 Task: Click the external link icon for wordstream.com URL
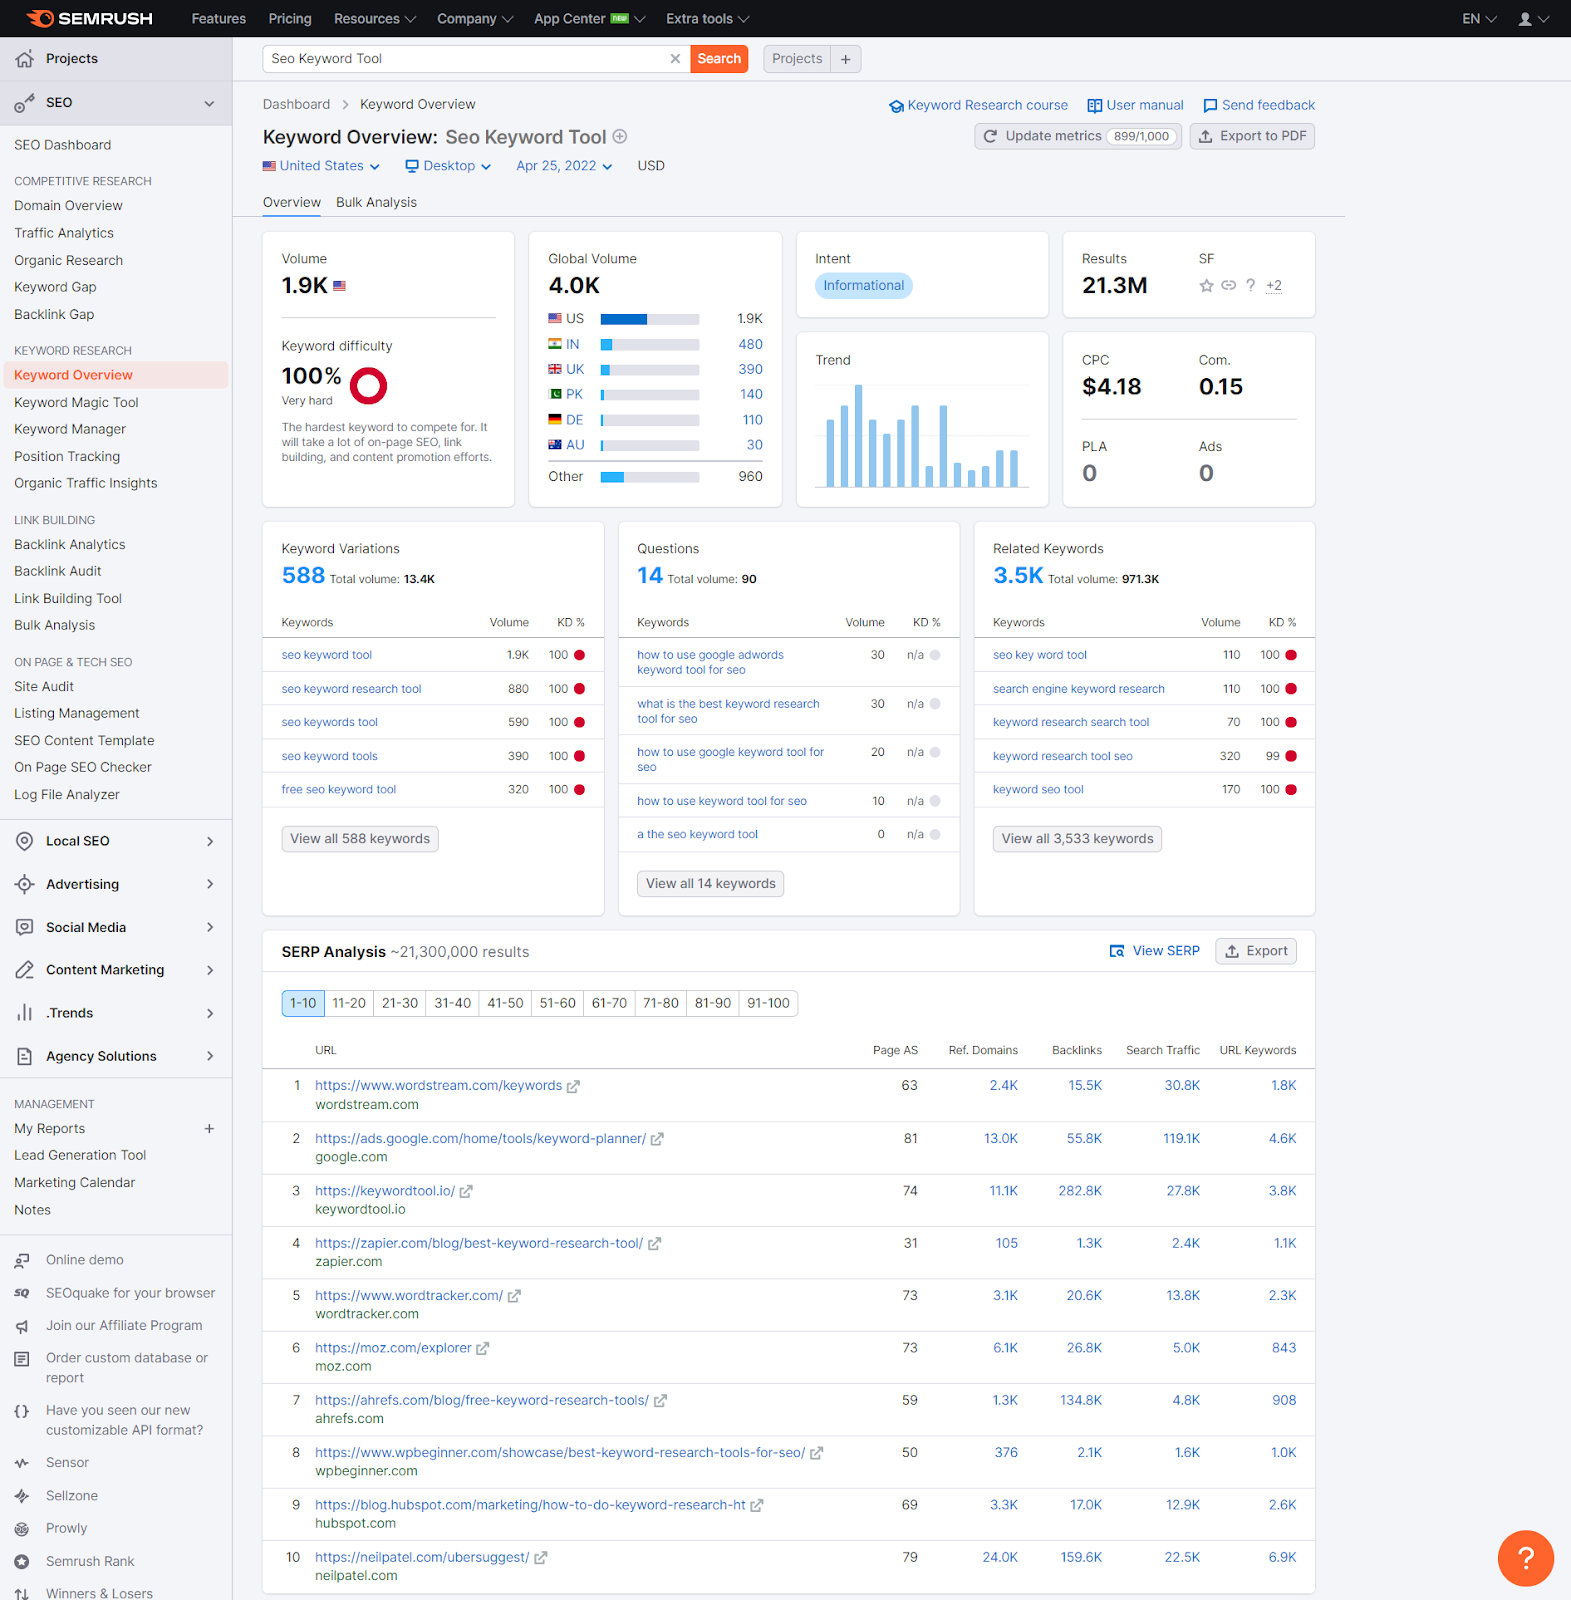click(x=573, y=1086)
